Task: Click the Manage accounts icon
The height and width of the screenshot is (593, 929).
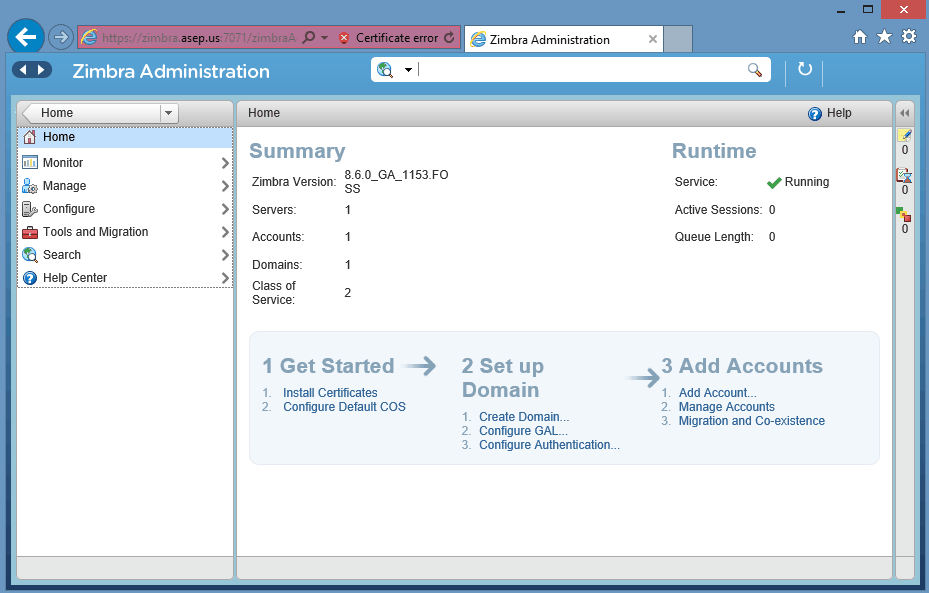Action: 30,186
